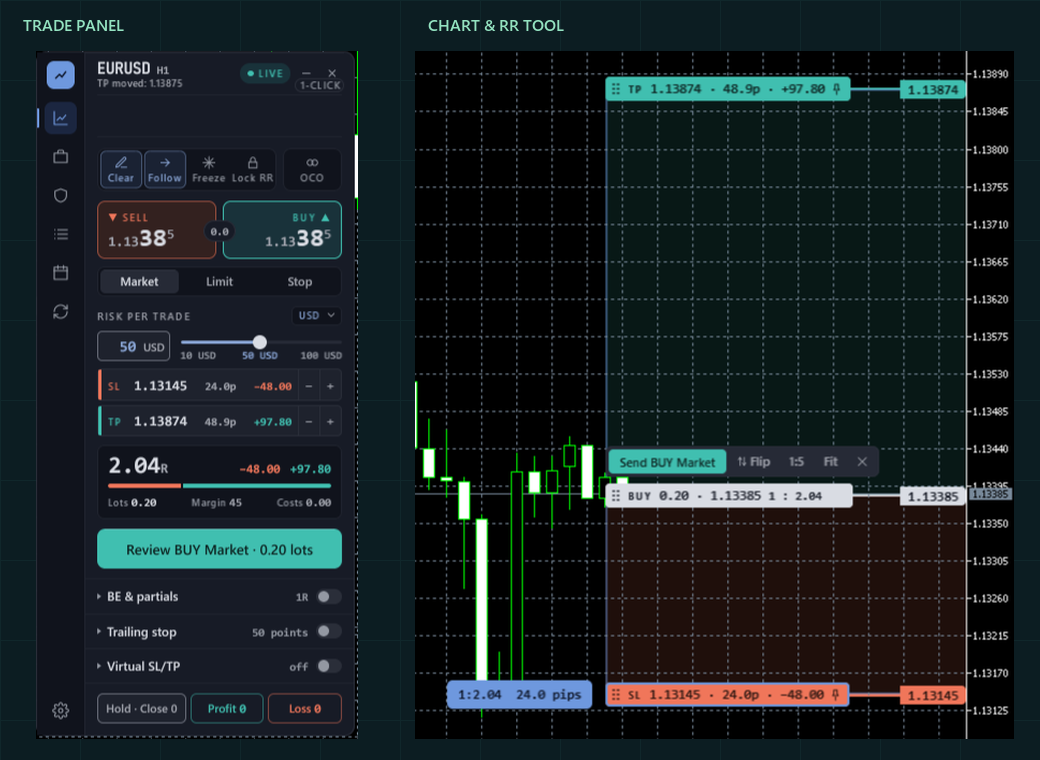Click the 10 USD slider mark
Viewport: 1040px width, 760px height.
[198, 355]
